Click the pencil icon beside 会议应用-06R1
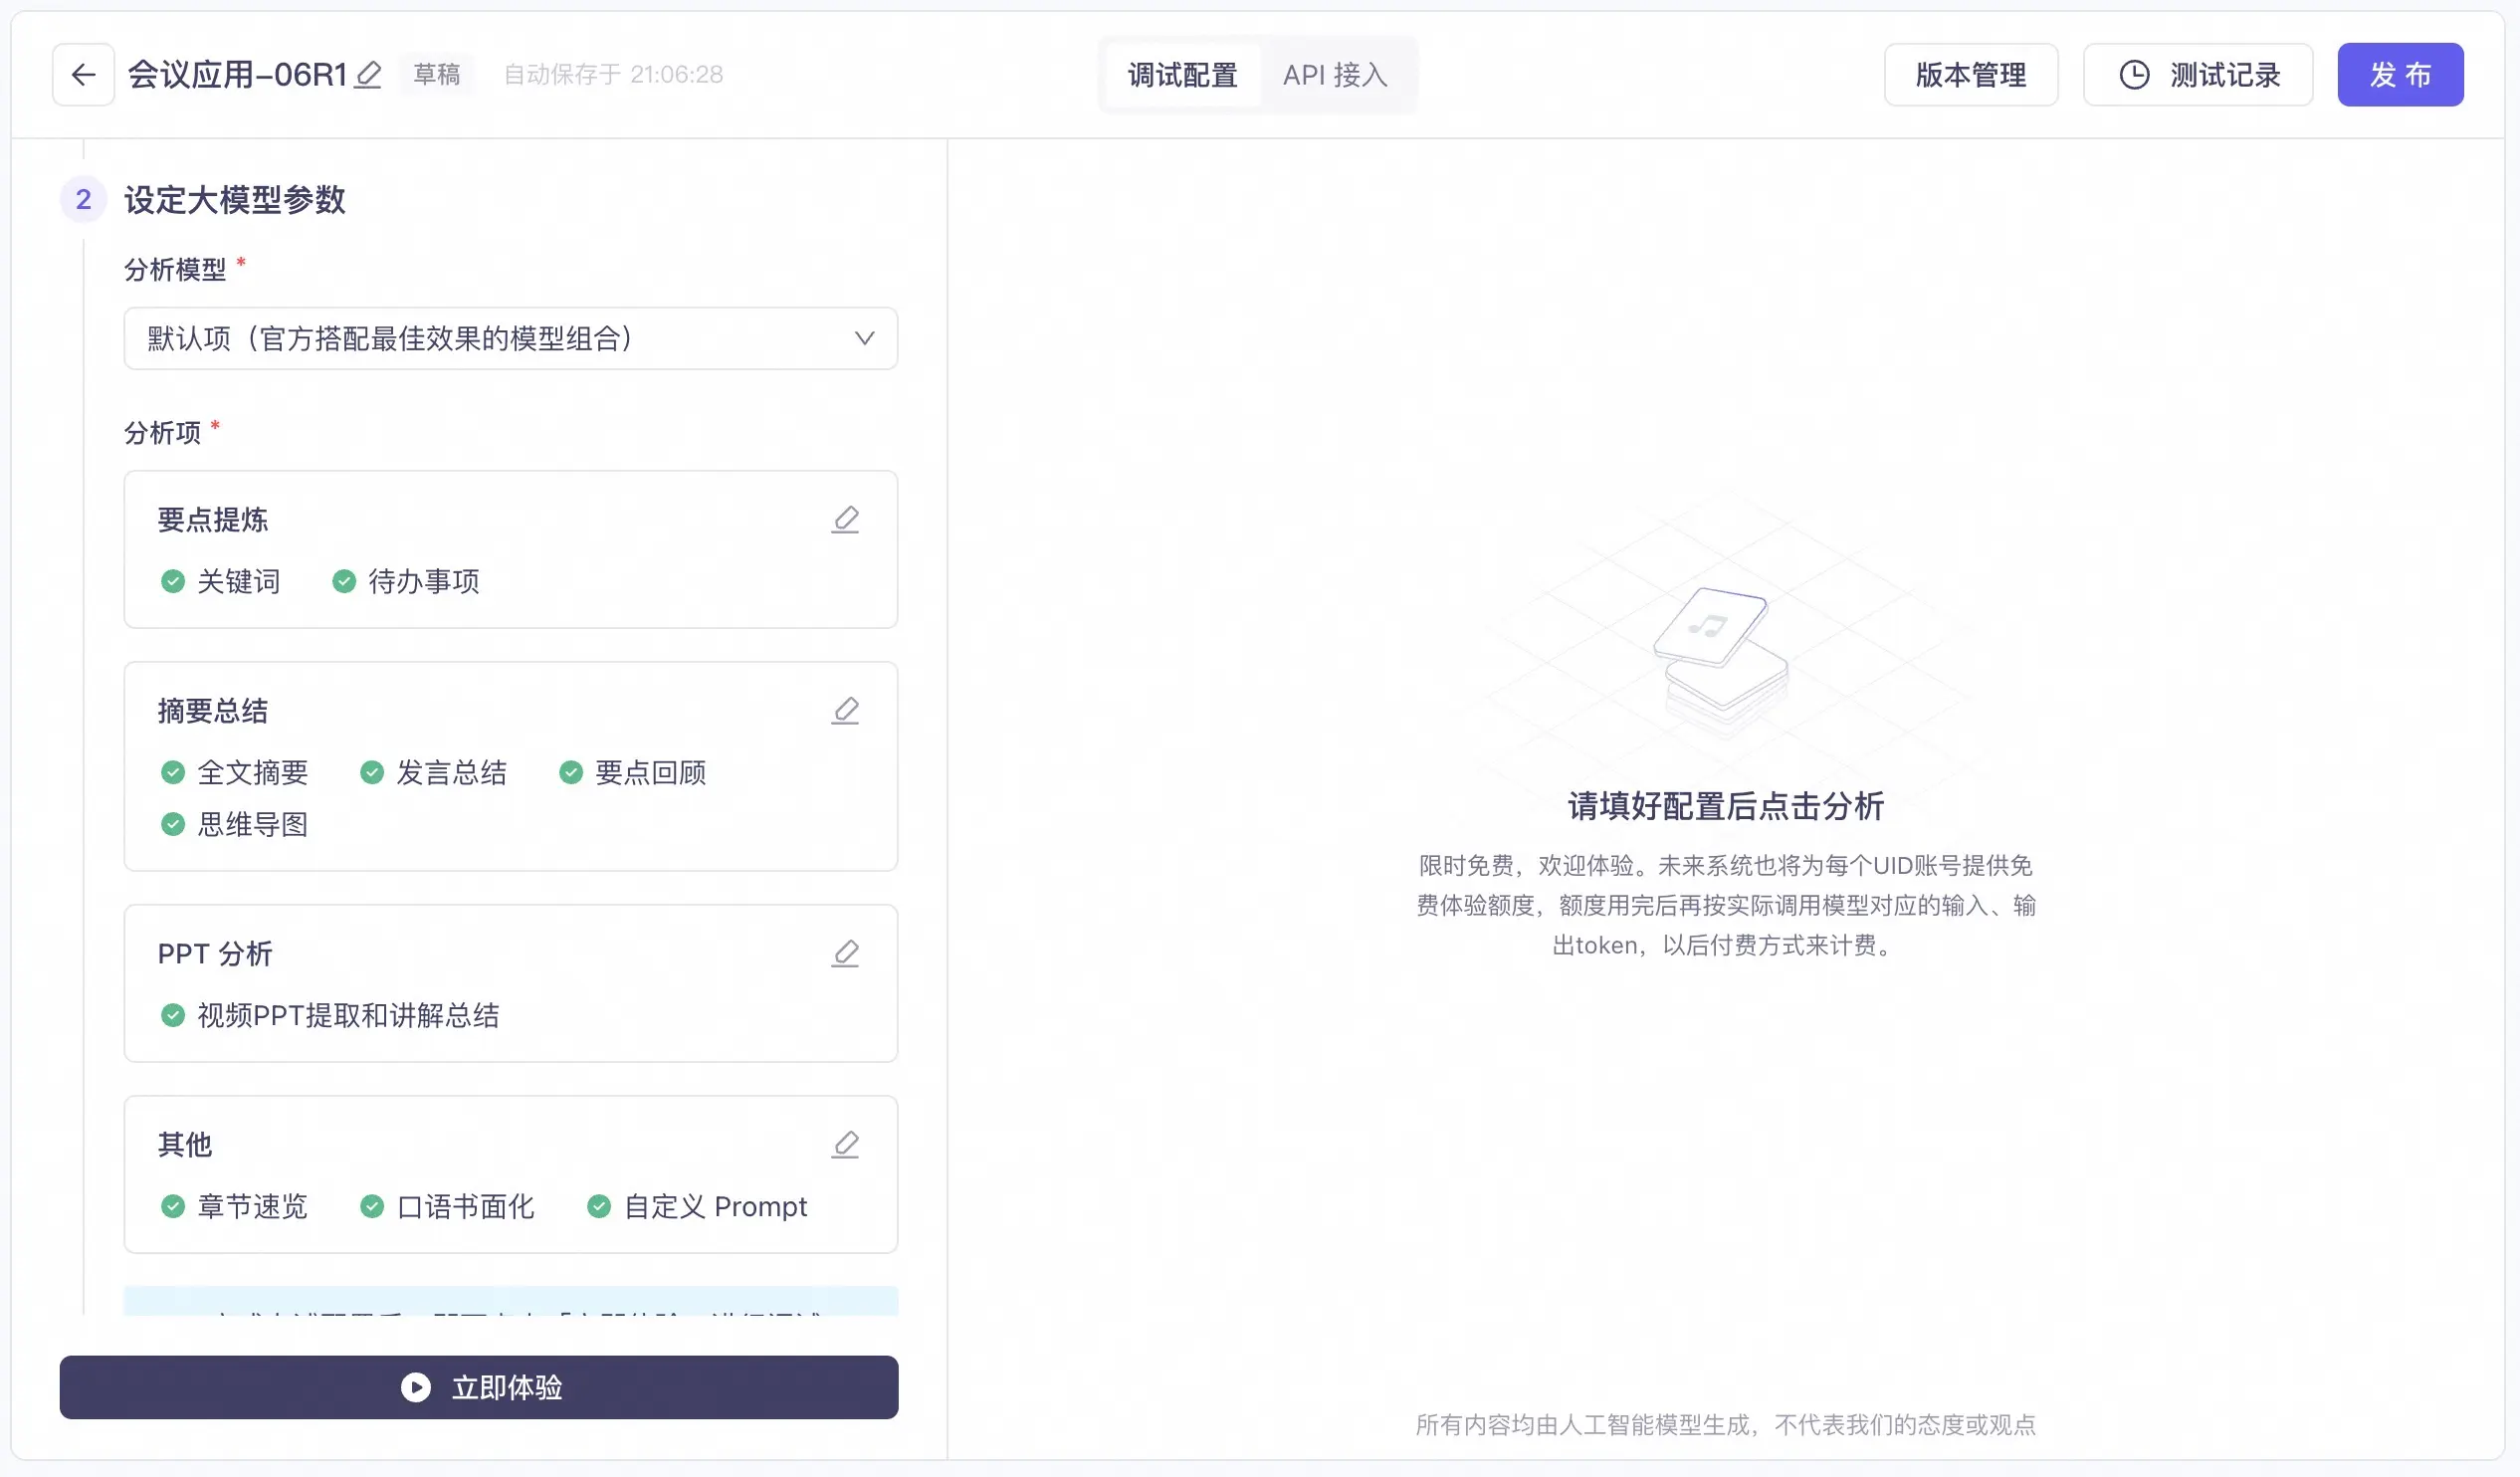Image resolution: width=2520 pixels, height=1477 pixels. point(368,75)
